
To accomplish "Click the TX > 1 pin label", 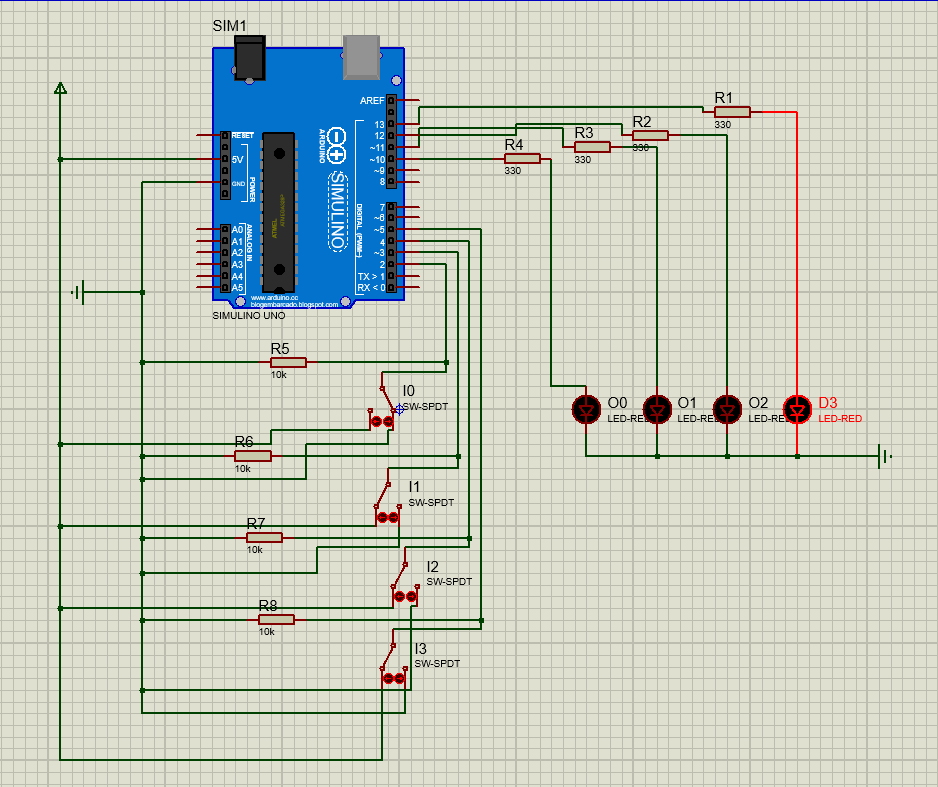I will pos(371,276).
